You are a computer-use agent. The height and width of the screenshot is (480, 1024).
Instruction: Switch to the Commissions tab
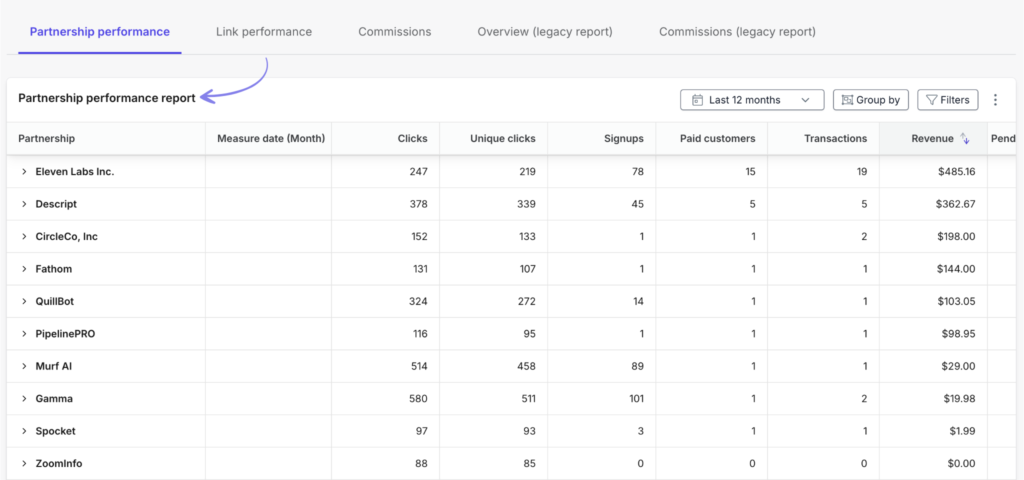(x=394, y=31)
